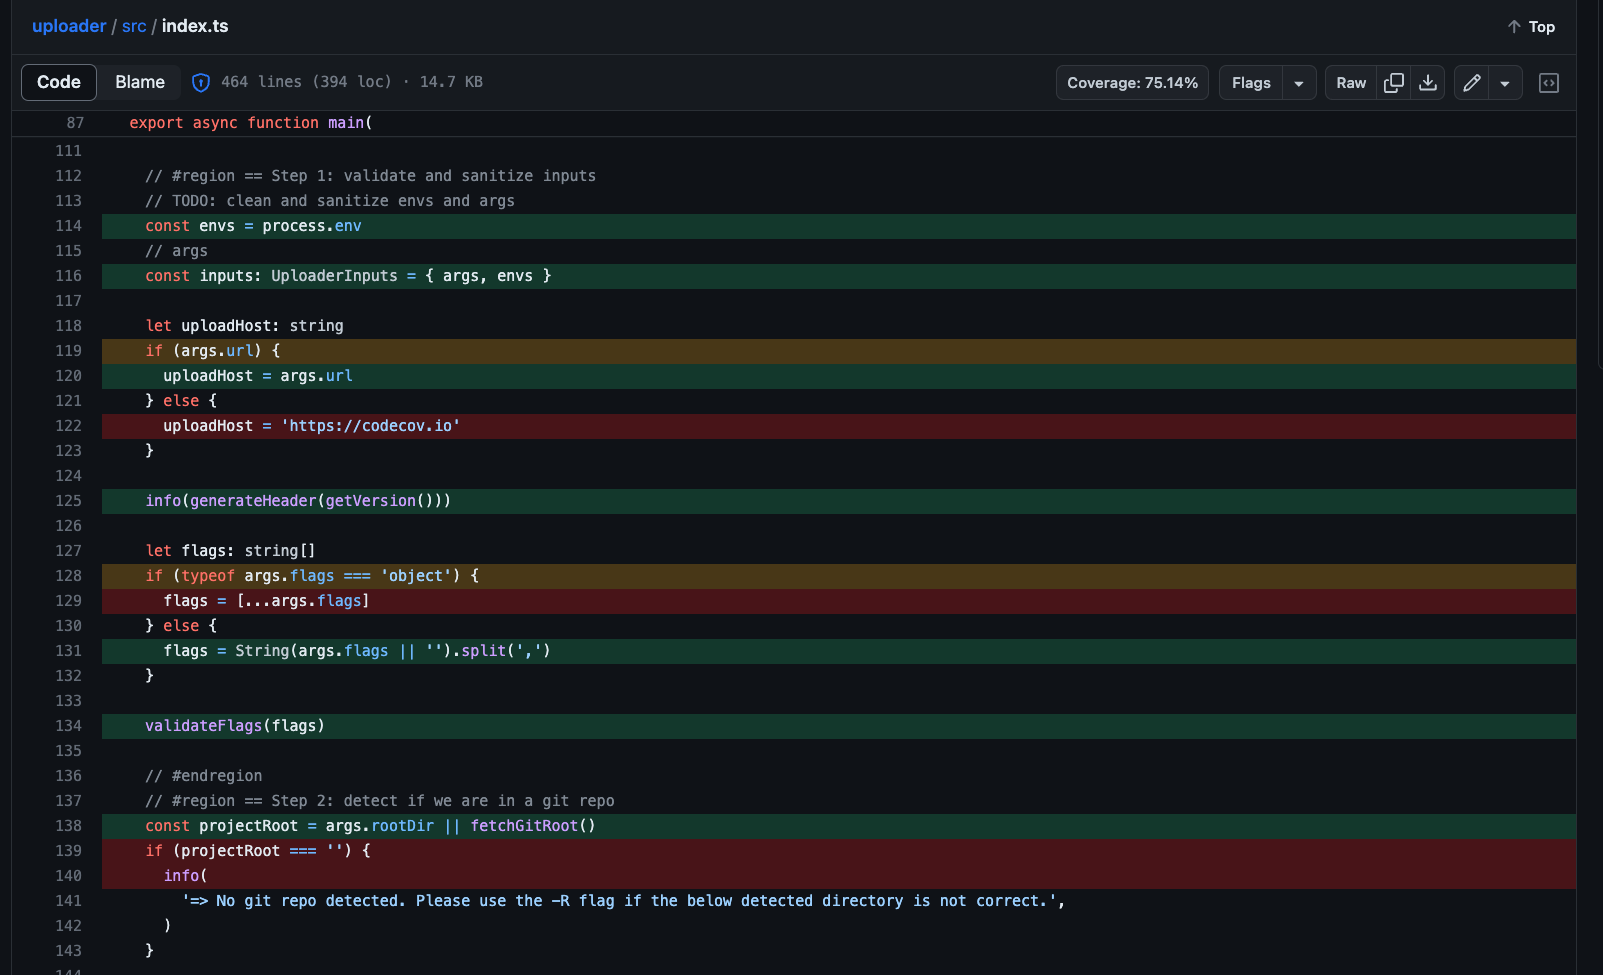Open the Raw file view

(x=1351, y=83)
